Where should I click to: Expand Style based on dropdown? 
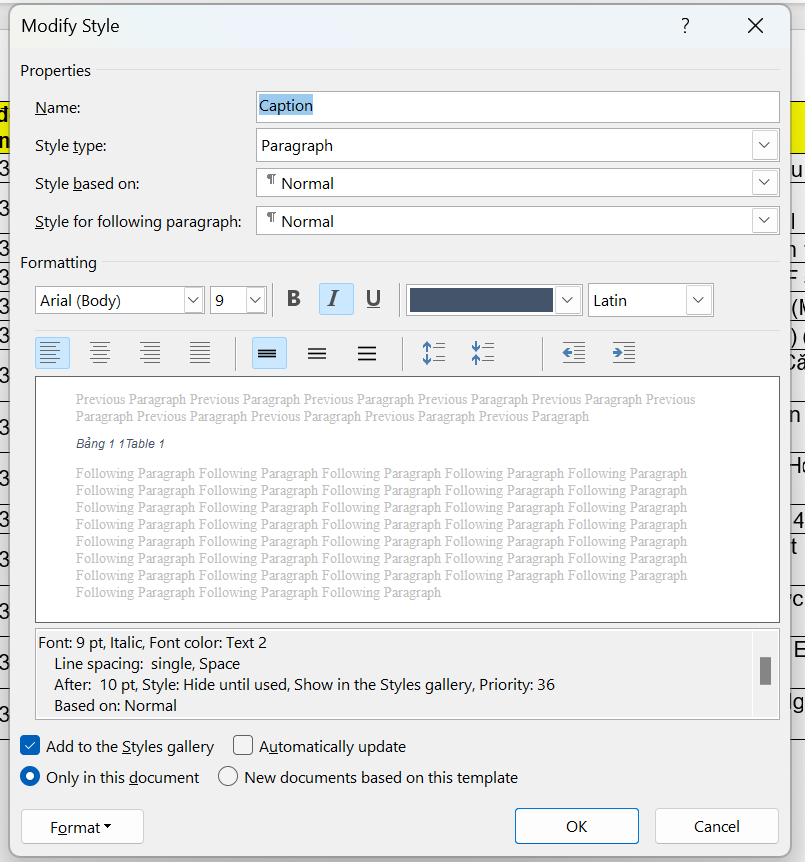click(x=764, y=183)
